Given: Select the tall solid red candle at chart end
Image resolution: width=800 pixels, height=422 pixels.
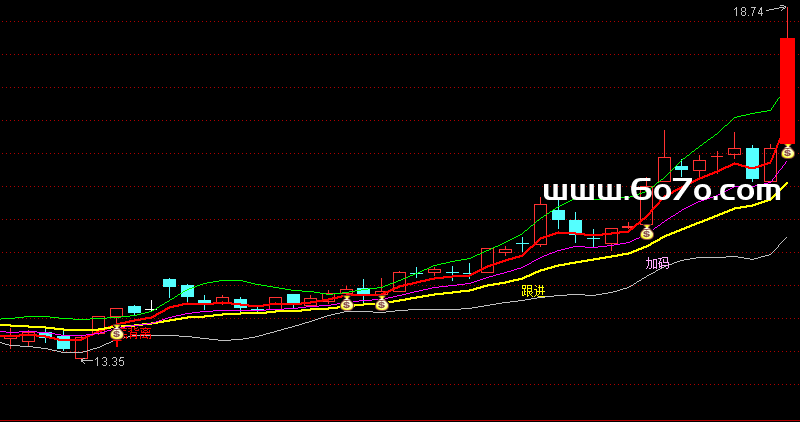Looking at the screenshot, I should pyautogui.click(x=787, y=91).
